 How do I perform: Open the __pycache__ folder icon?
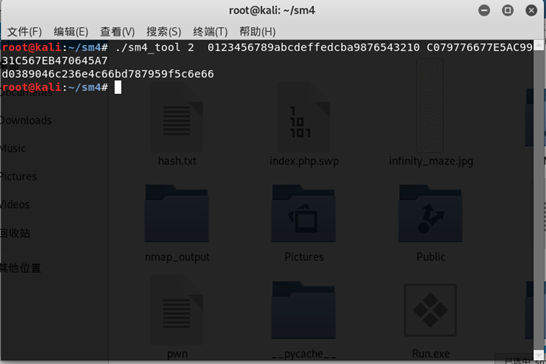[304, 310]
